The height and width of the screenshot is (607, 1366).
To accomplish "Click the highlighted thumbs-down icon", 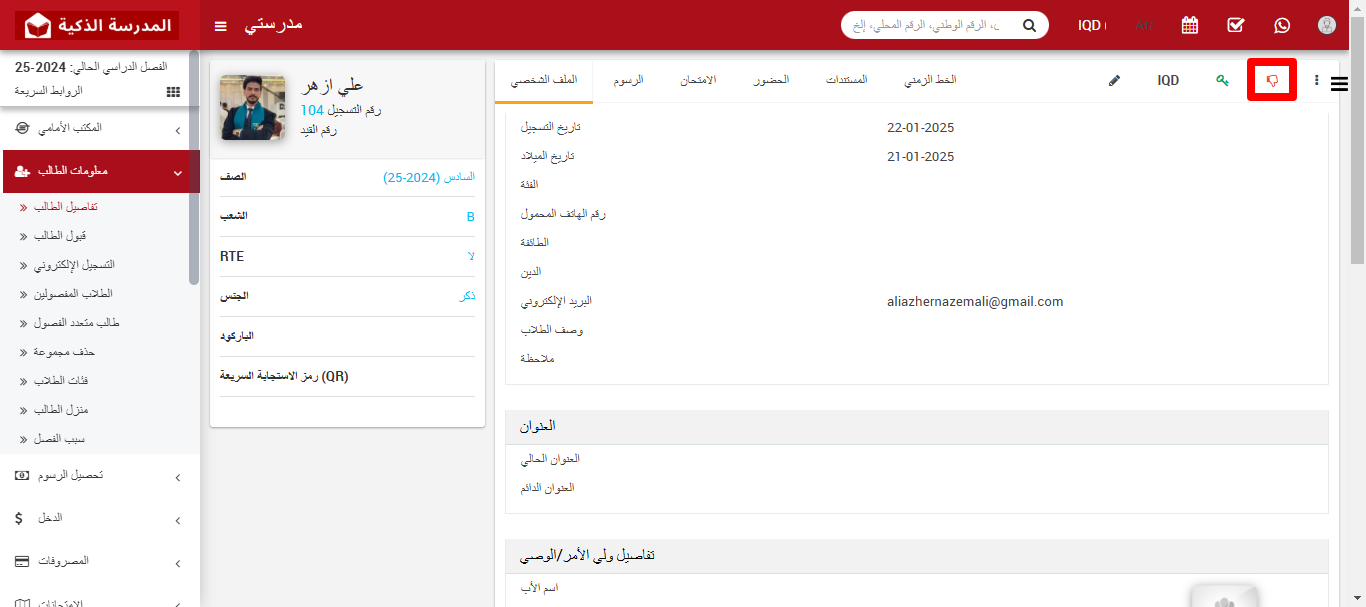I will click(x=1271, y=80).
